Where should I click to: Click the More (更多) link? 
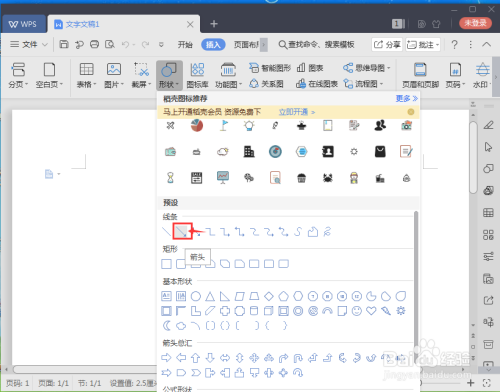point(406,98)
